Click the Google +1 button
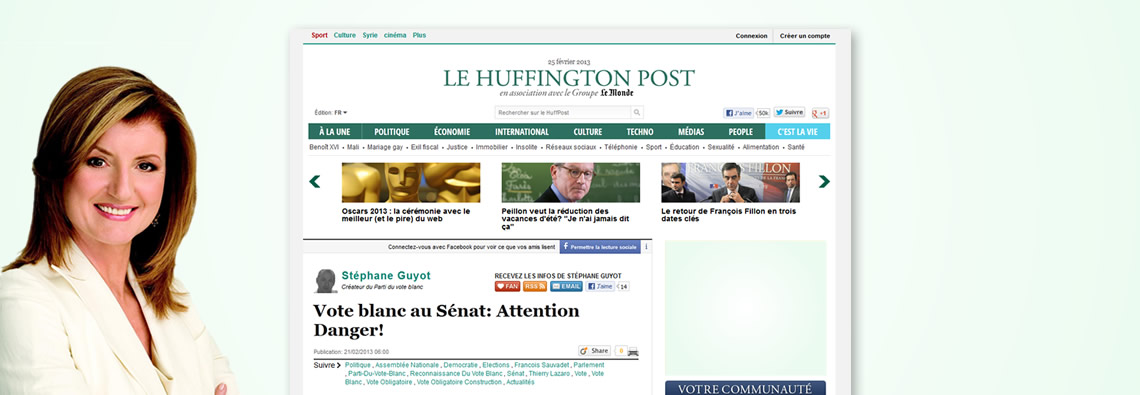The width and height of the screenshot is (1140, 395). click(820, 113)
